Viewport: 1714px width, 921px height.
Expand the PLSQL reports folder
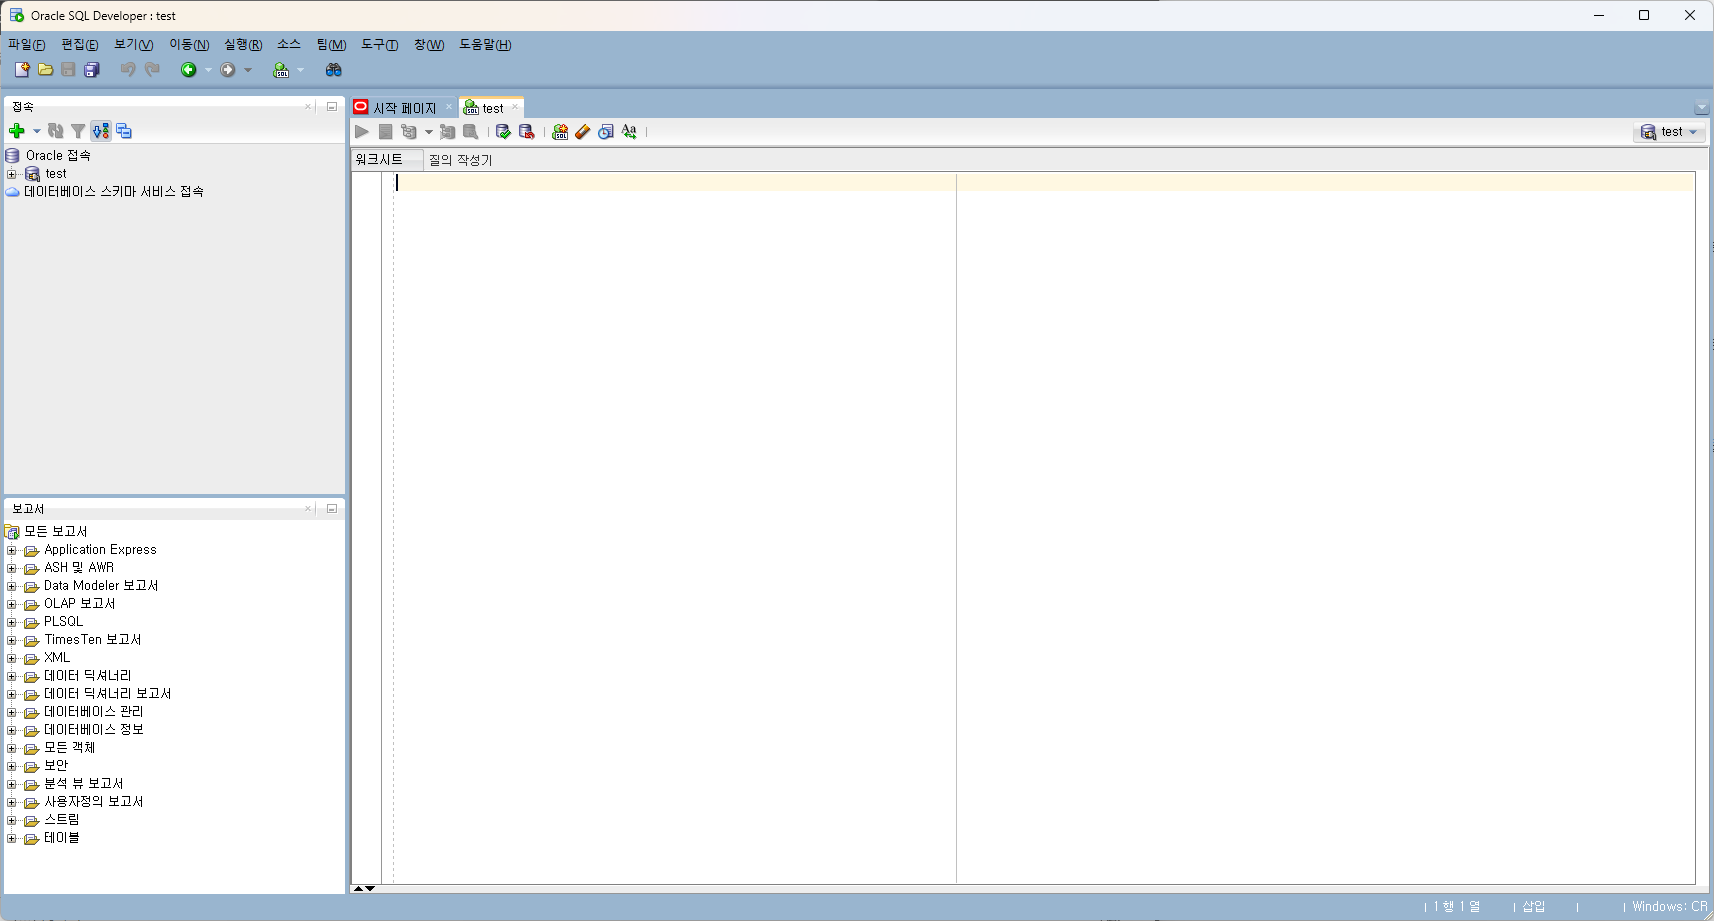point(12,622)
